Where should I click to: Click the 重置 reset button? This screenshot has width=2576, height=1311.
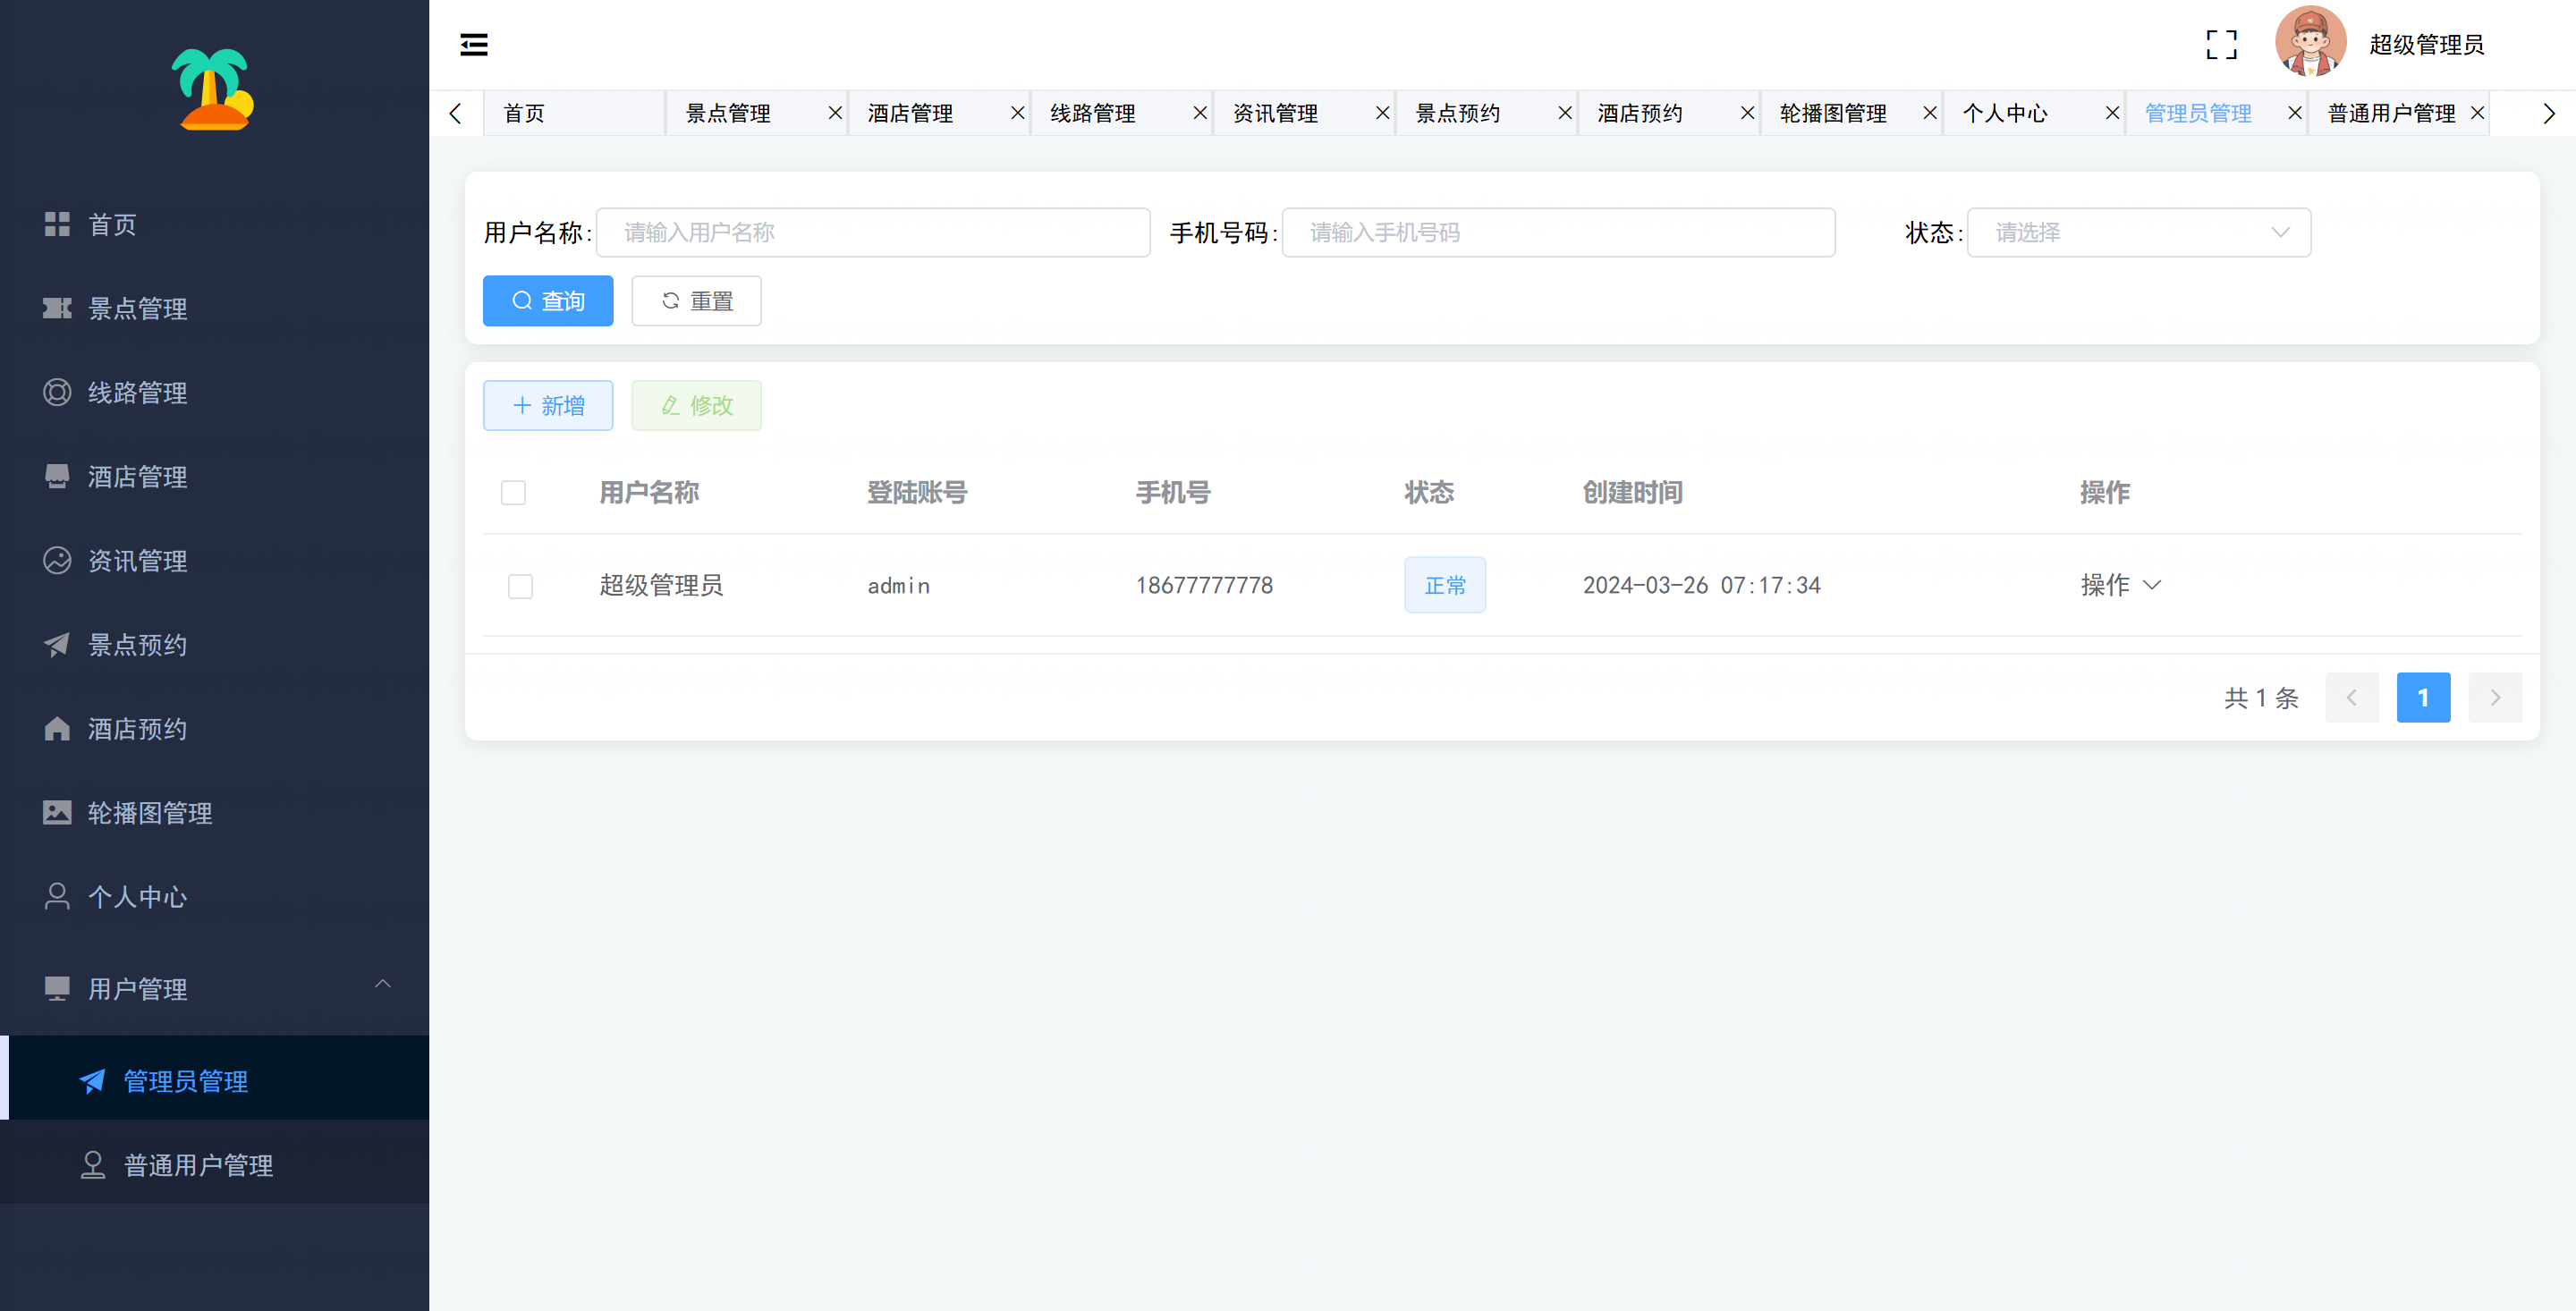point(696,301)
